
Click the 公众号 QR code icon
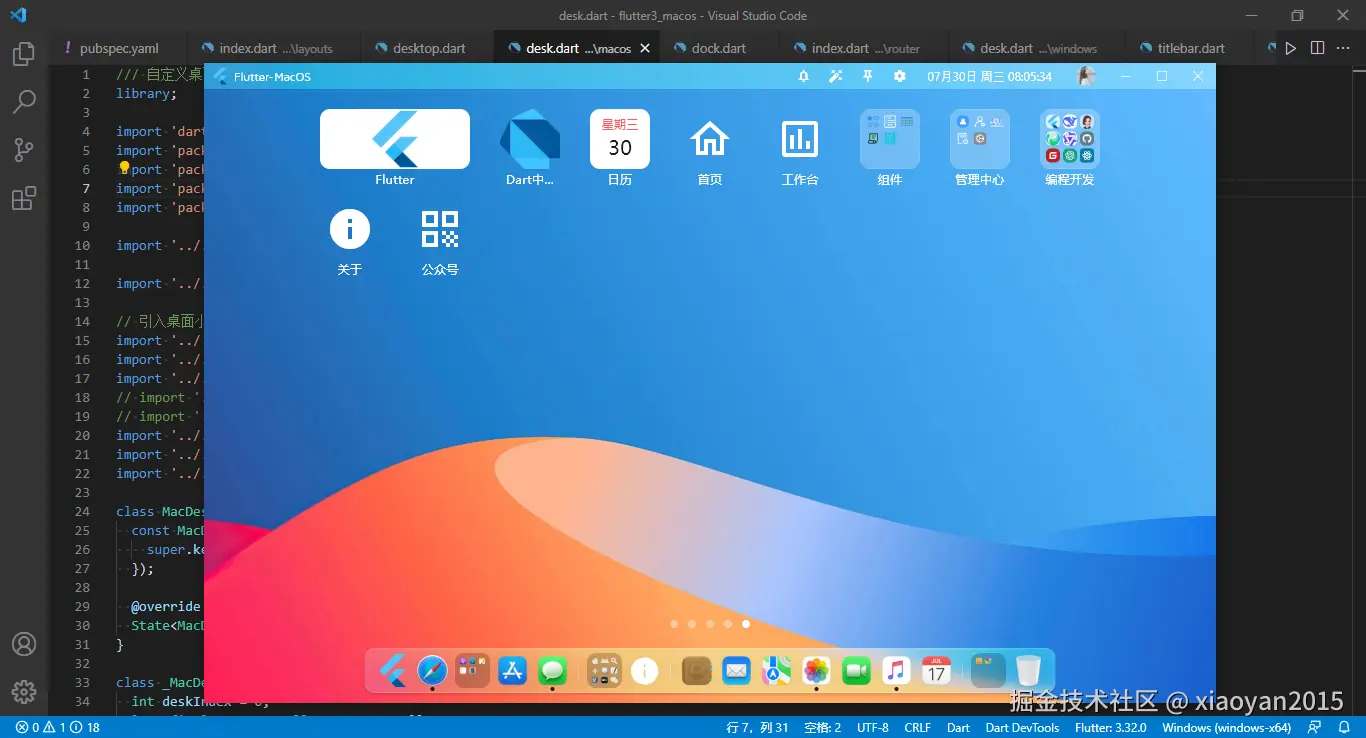tap(440, 230)
